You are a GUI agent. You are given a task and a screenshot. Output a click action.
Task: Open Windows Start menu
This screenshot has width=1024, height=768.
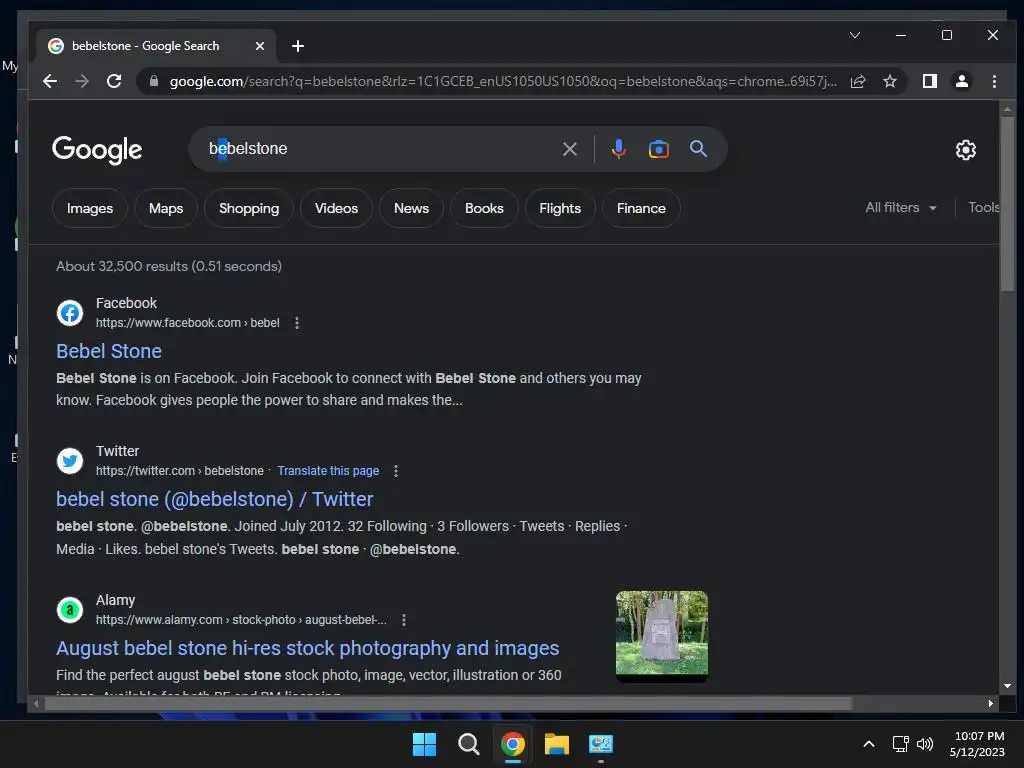(x=424, y=744)
